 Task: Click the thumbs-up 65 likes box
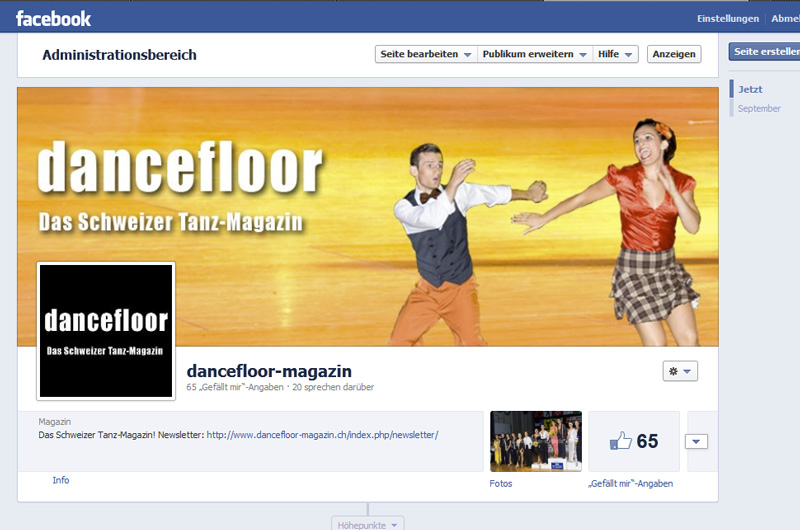[634, 441]
